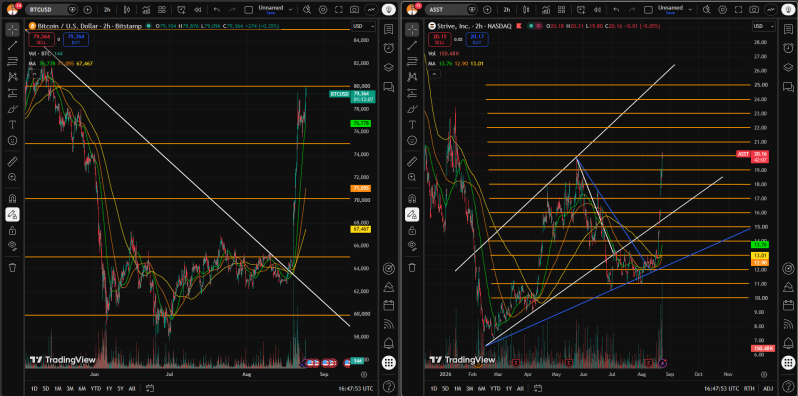This screenshot has width=798, height=396.
Task: Toggle lock all drawings in BTCUSD sidebar
Action: tap(12, 231)
